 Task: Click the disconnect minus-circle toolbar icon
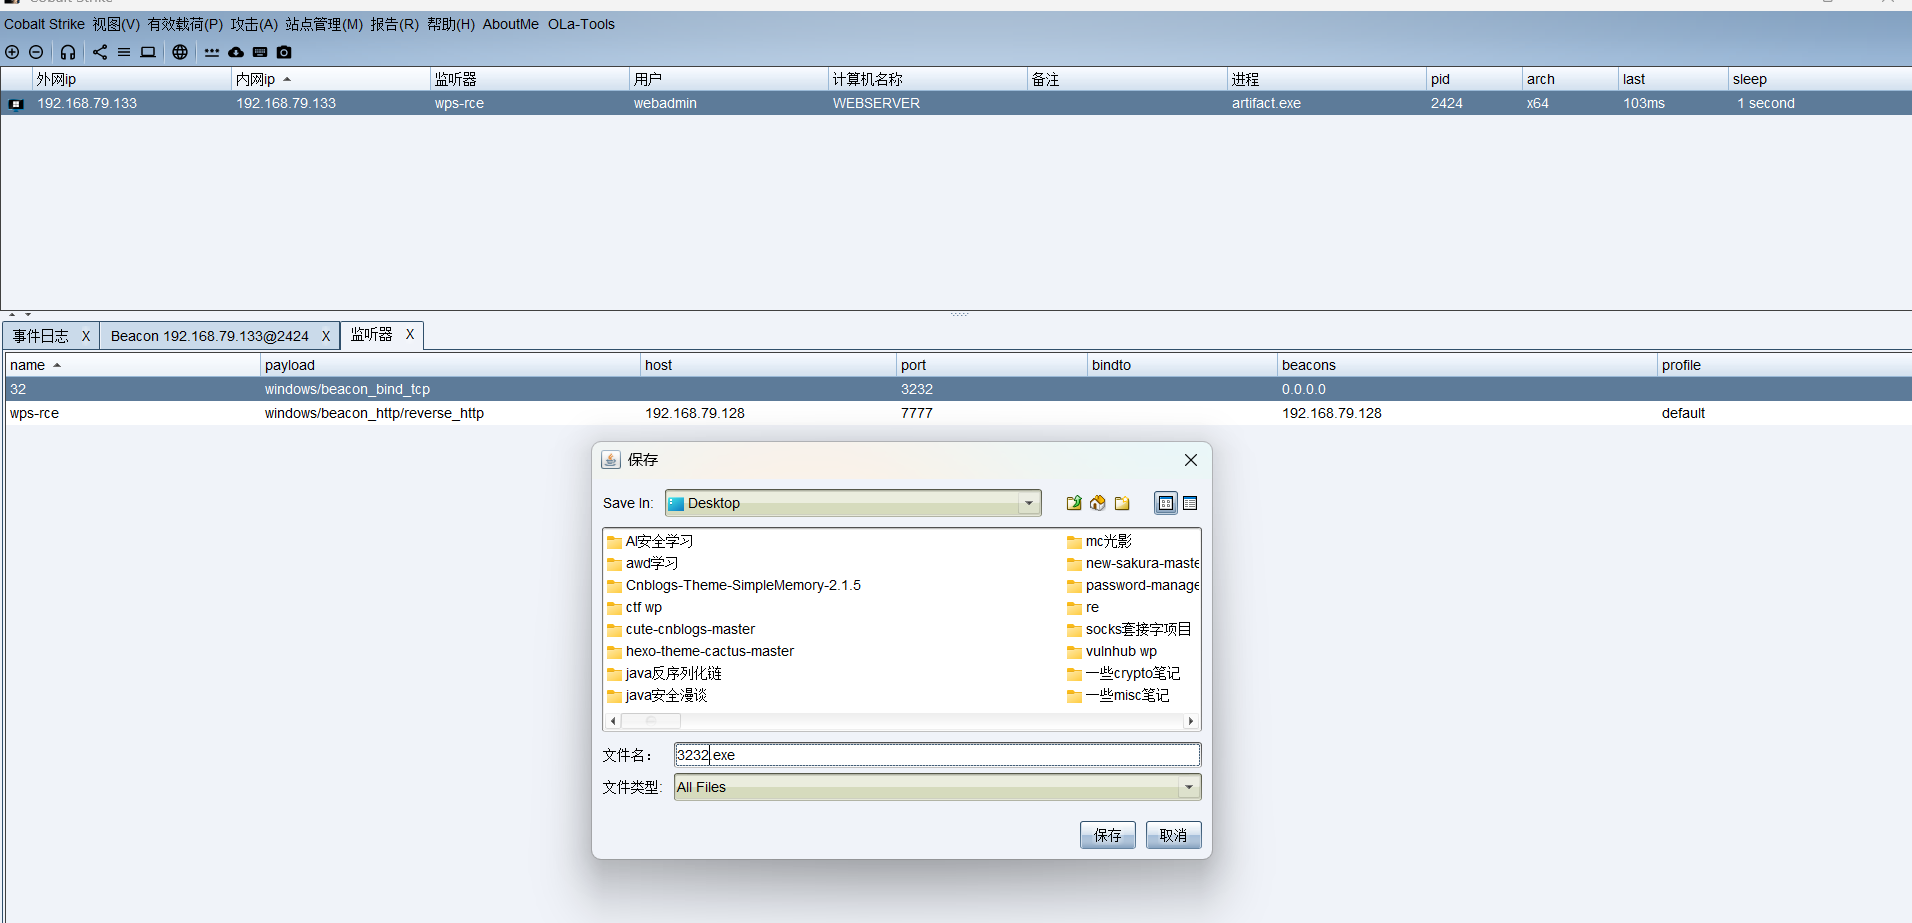36,52
